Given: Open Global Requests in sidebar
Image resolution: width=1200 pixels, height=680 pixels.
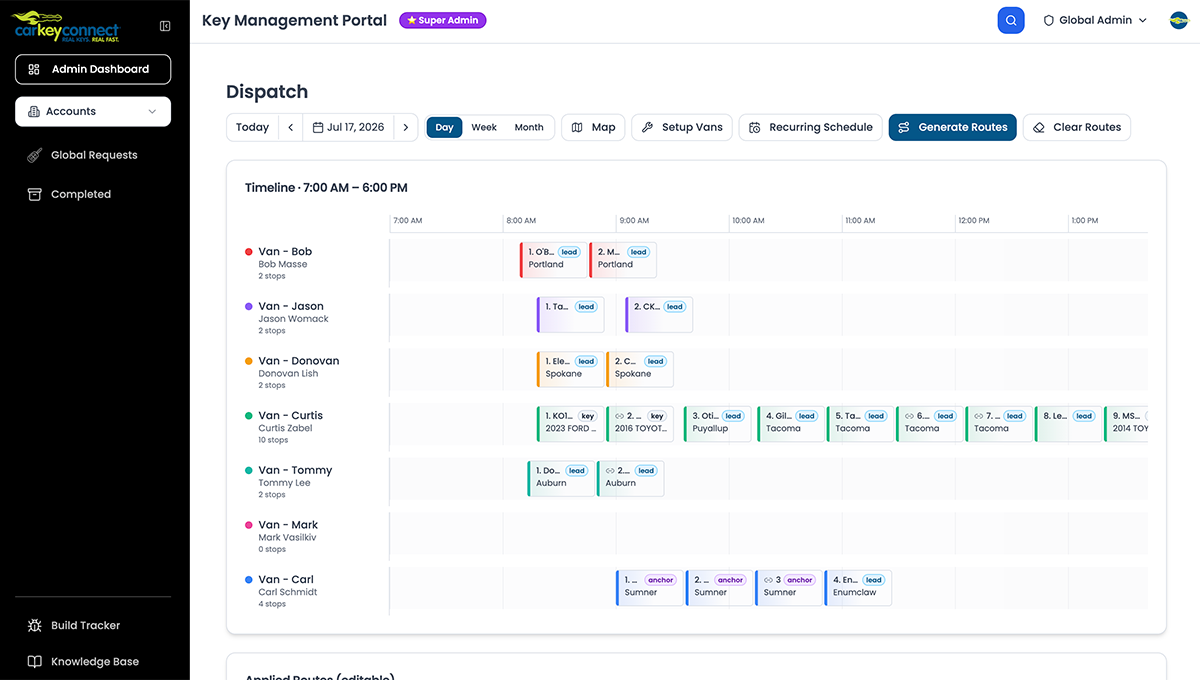Looking at the screenshot, I should [x=93, y=155].
